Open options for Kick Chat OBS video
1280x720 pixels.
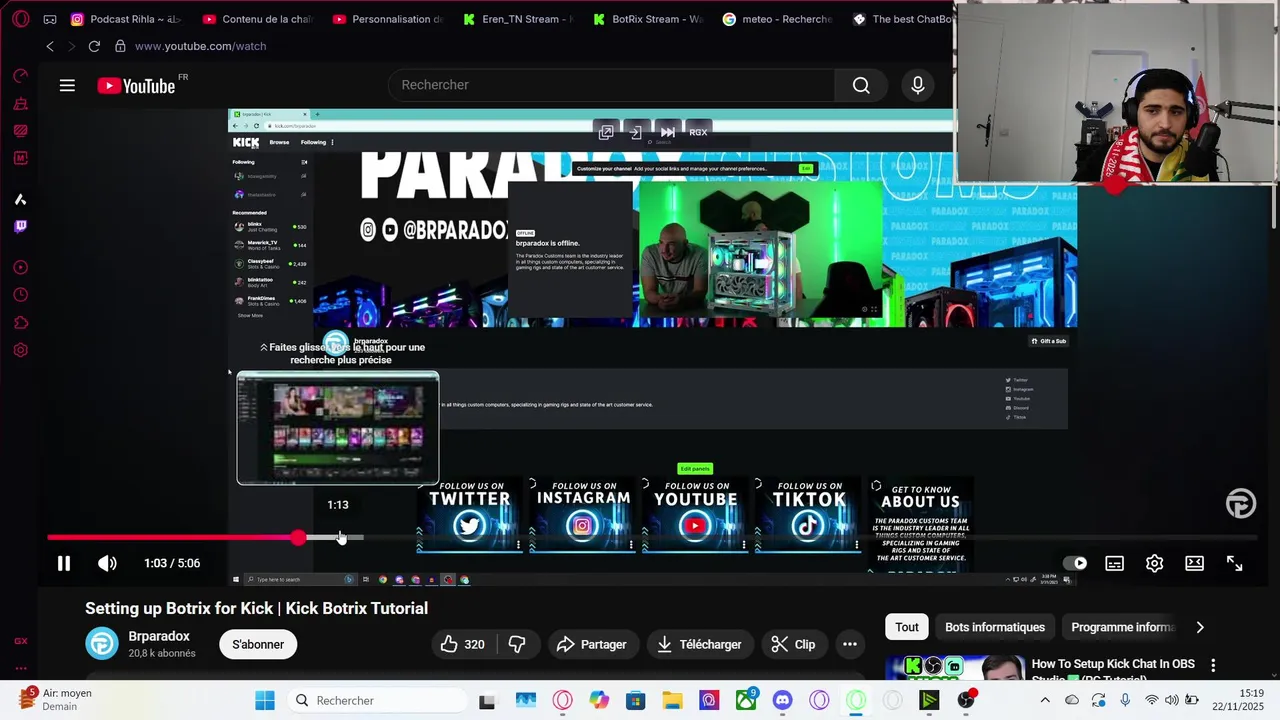tap(1213, 665)
